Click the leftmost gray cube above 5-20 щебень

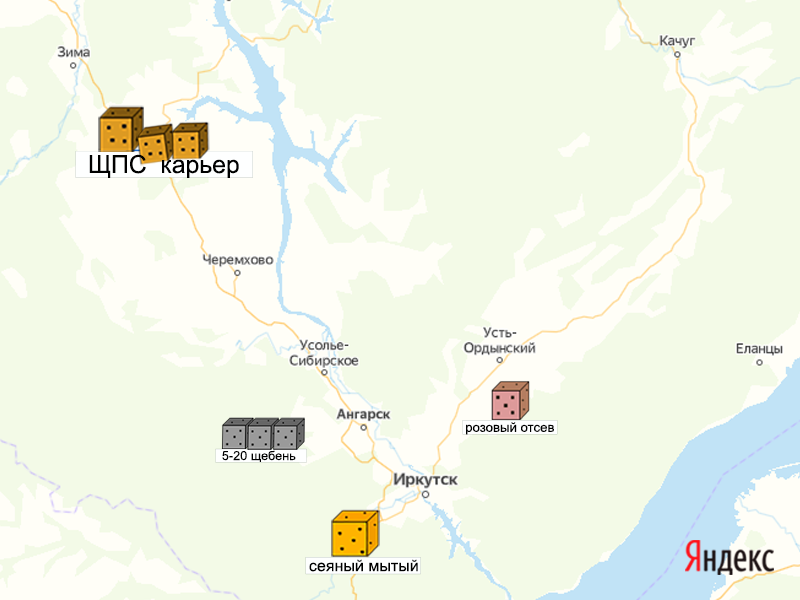tap(236, 434)
